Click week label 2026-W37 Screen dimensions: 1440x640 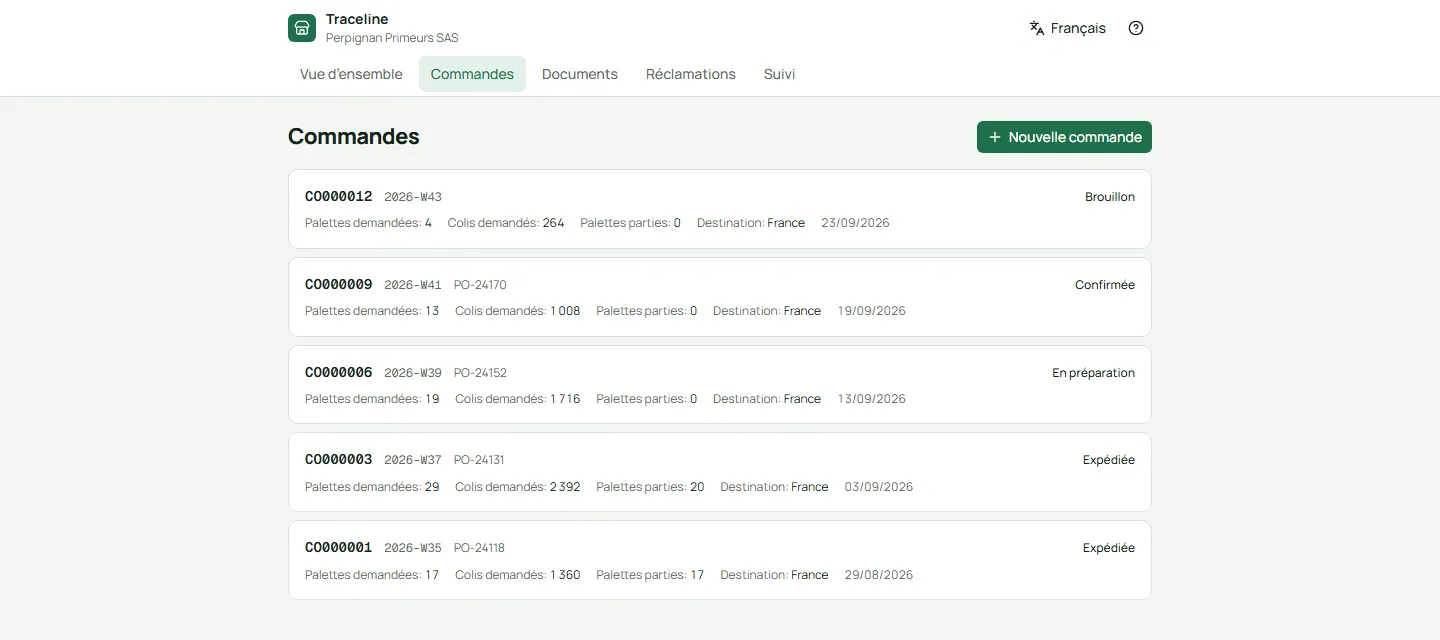[x=413, y=460]
